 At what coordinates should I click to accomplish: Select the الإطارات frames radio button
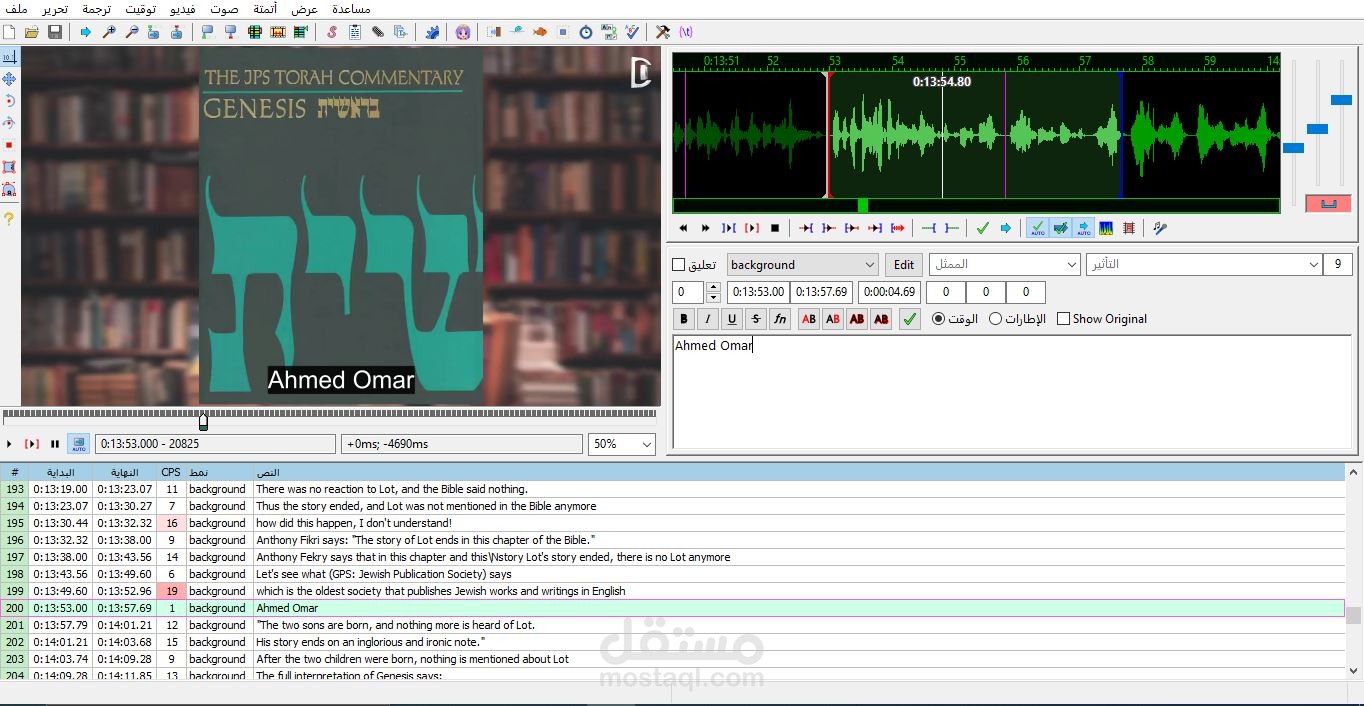[x=995, y=319]
